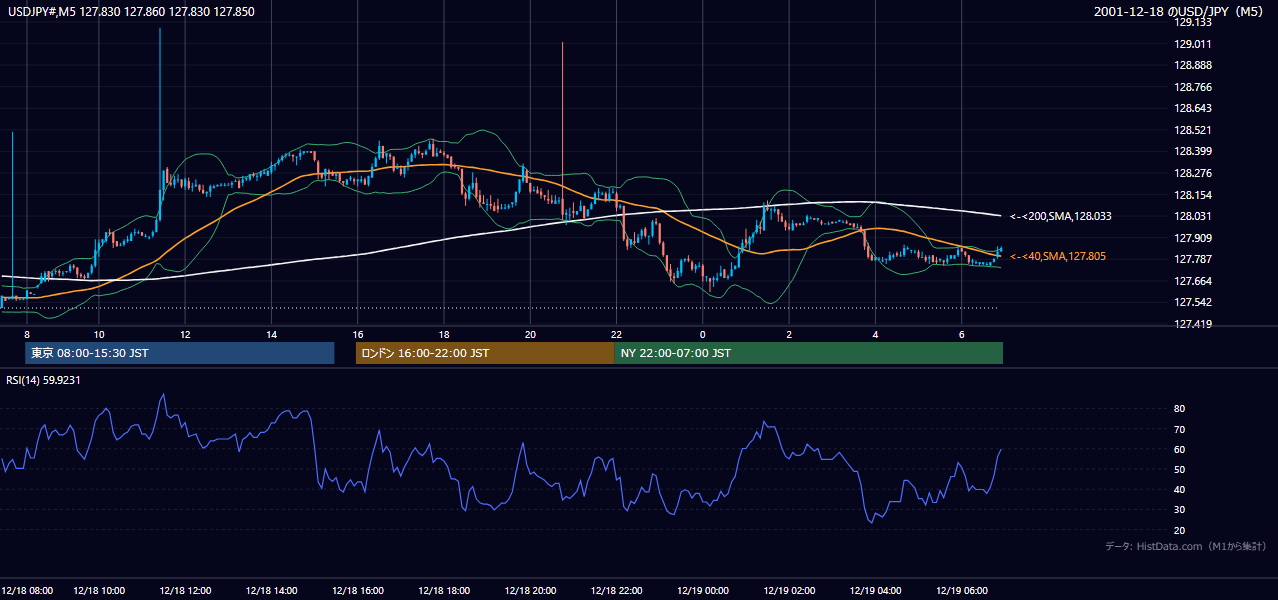Click the RSI scale value 70
1278x600 pixels.
(1180, 429)
